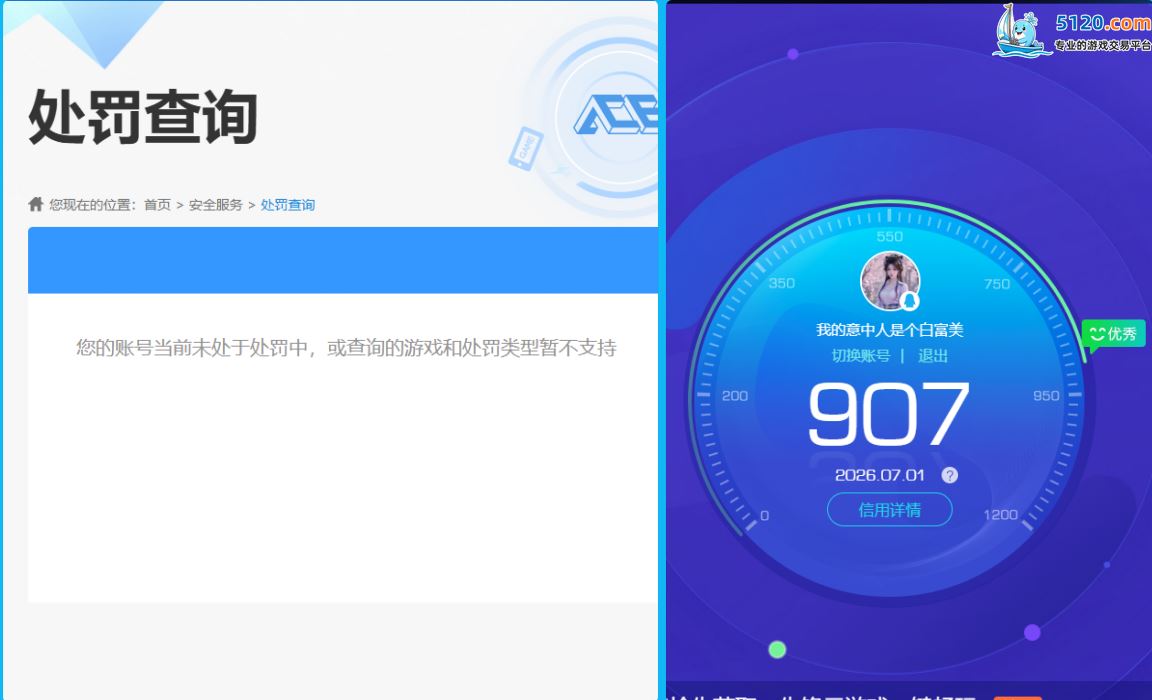Click the home icon in breadcrumb

(35, 204)
